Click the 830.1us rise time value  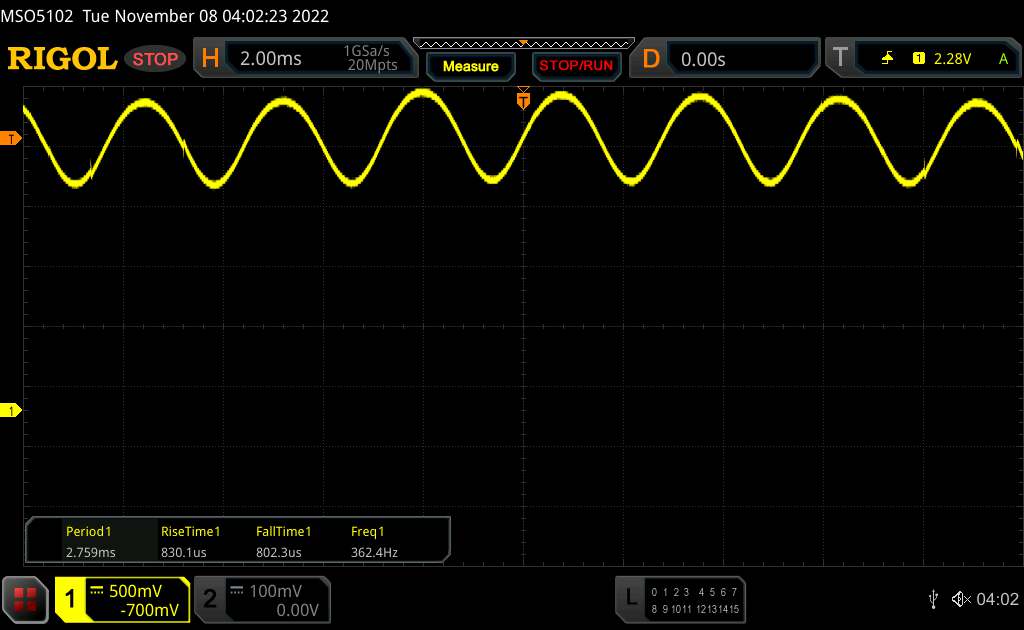[184, 552]
